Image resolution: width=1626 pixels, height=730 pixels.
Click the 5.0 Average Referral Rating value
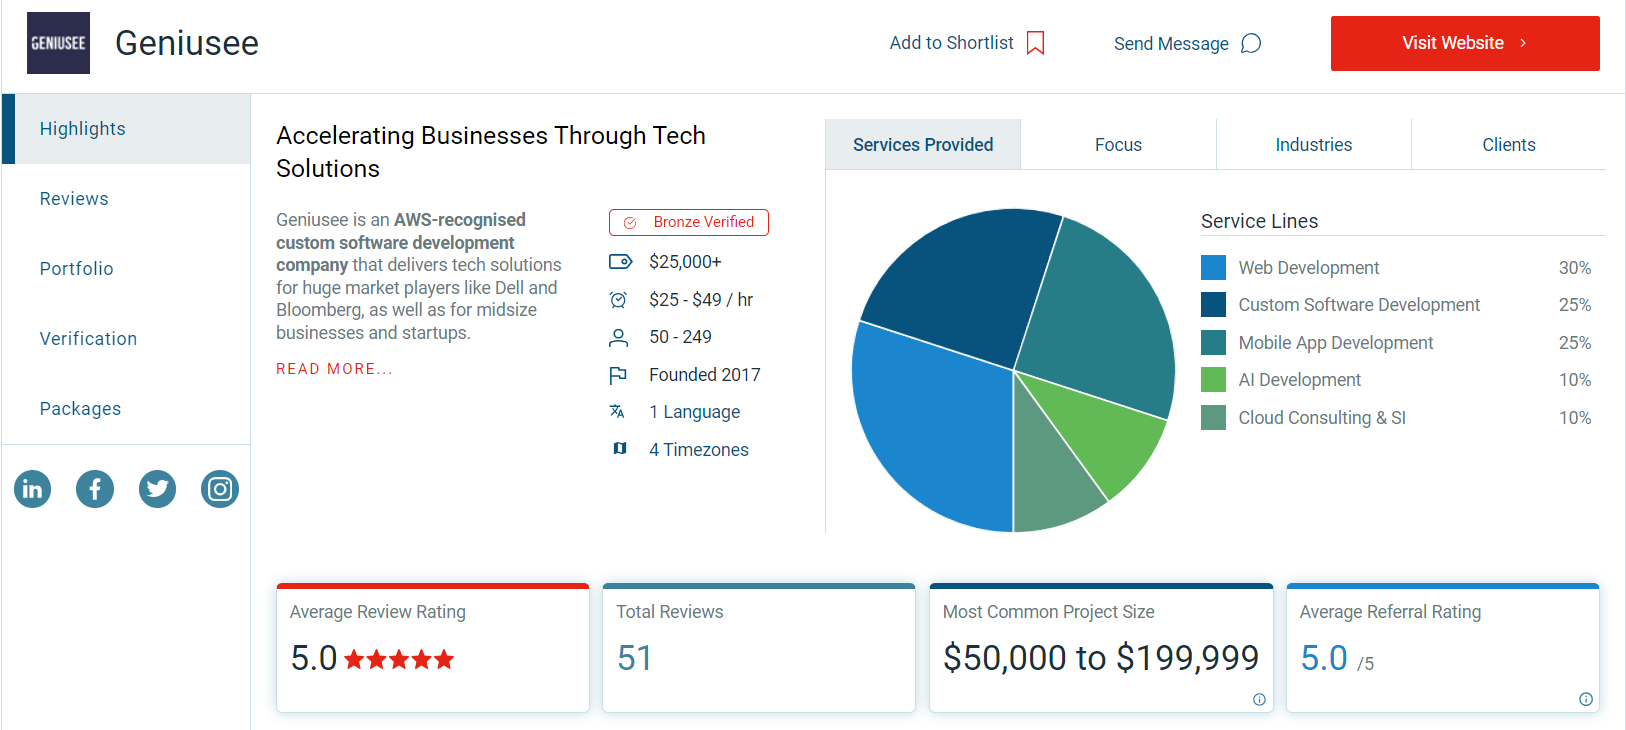[x=1324, y=658]
